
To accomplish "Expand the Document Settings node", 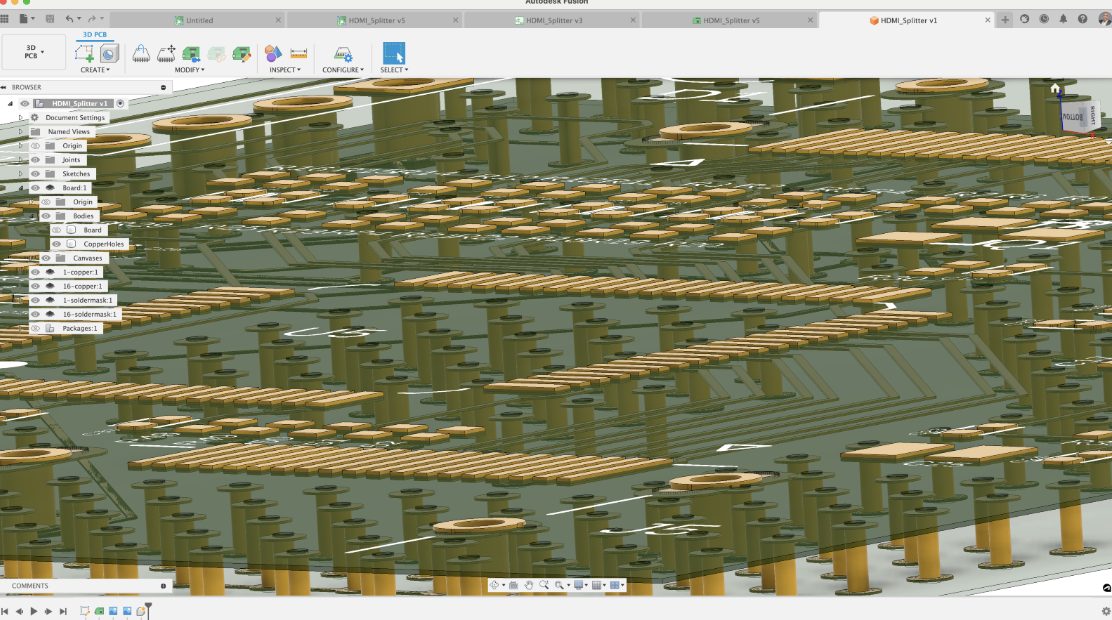I will pos(21,118).
